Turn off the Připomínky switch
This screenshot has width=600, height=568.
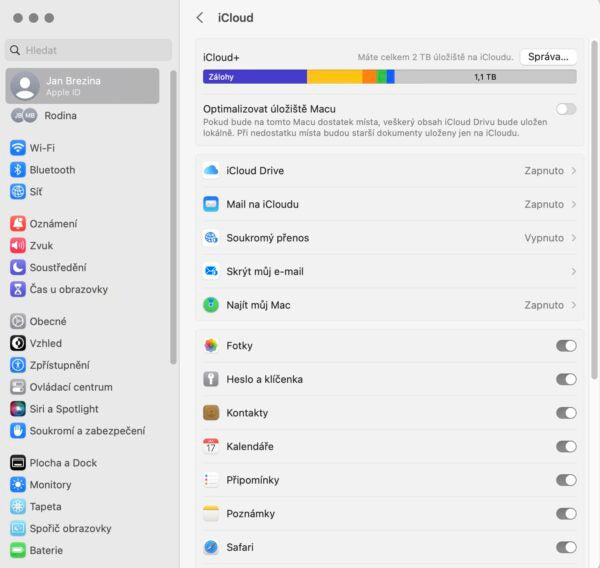[566, 480]
